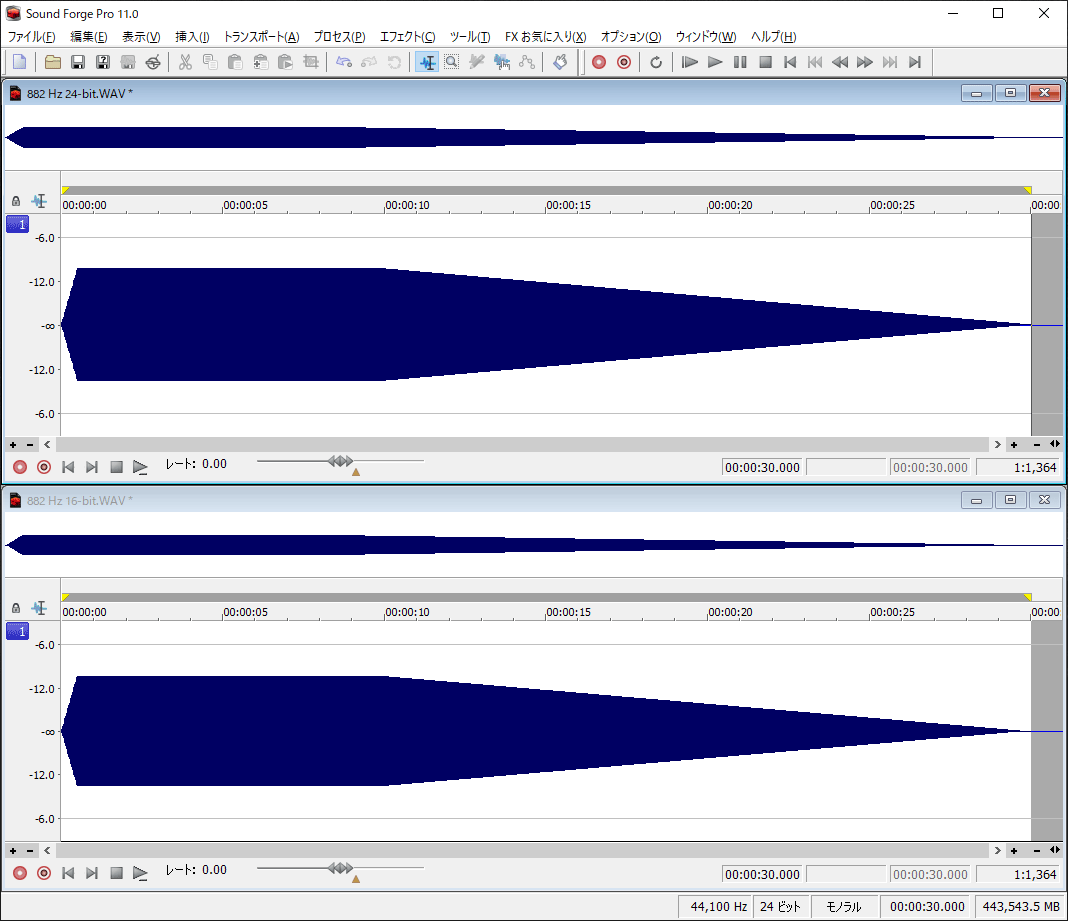Open the ツール(T) menu
The height and width of the screenshot is (921, 1068).
[470, 37]
